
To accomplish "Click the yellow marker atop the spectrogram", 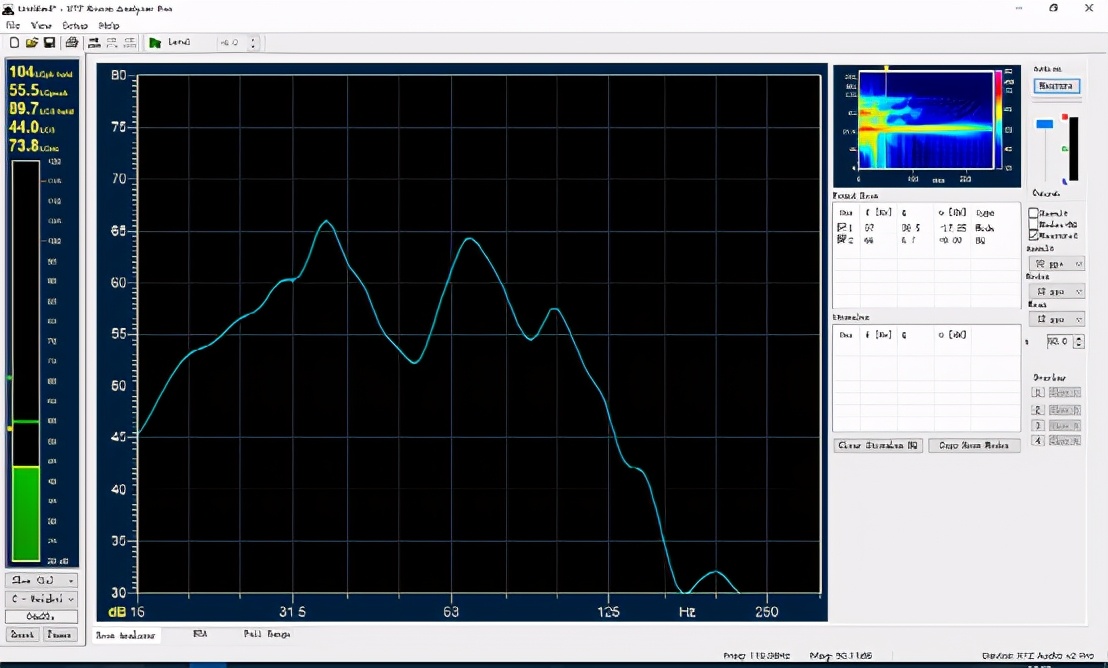I will [x=886, y=69].
